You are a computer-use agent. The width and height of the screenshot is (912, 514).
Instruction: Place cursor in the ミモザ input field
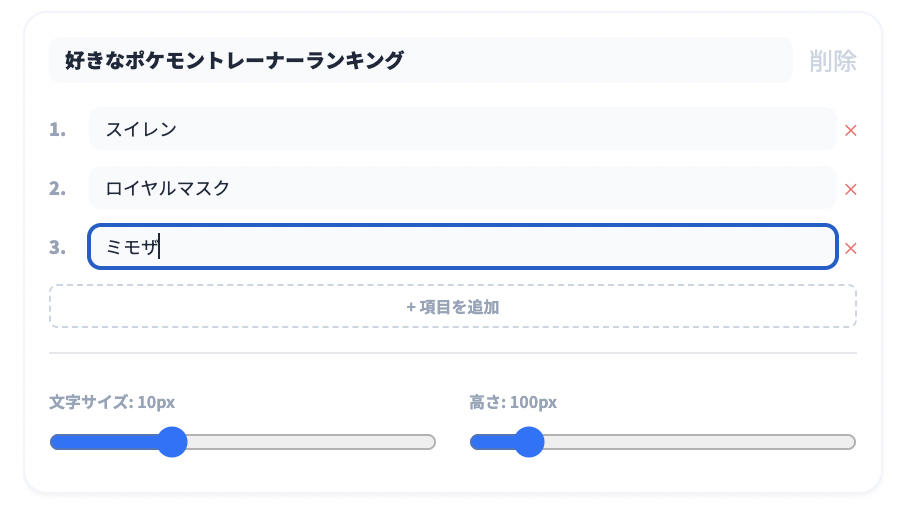click(462, 247)
